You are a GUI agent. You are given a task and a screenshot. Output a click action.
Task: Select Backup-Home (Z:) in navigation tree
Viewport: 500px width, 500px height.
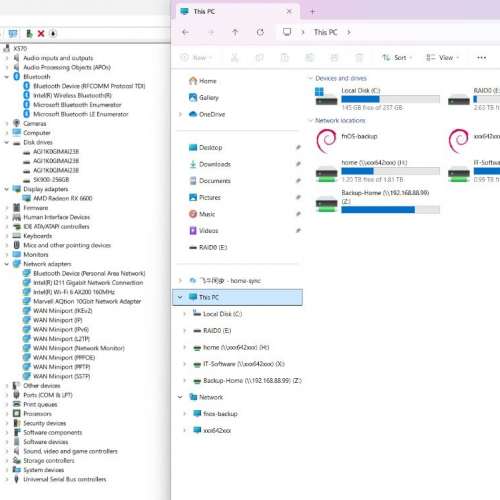pyautogui.click(x=247, y=380)
